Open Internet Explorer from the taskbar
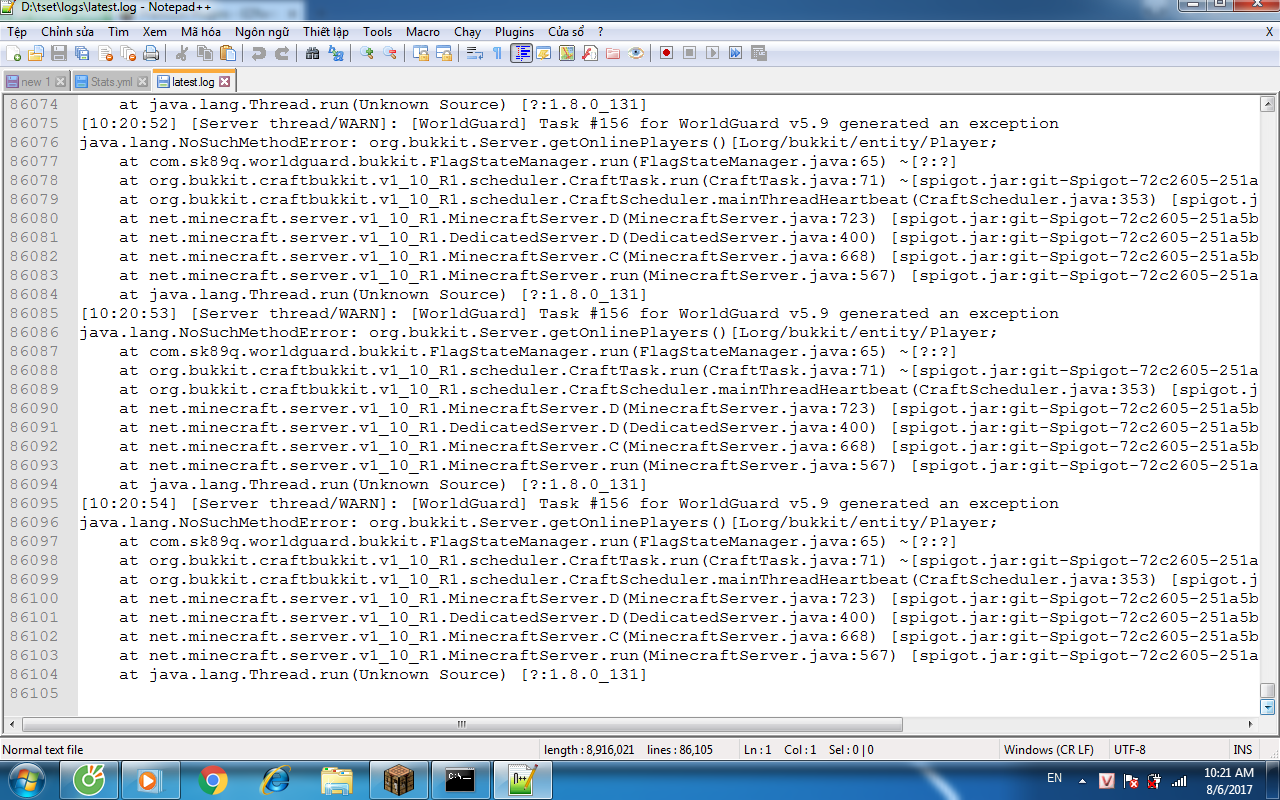1280x800 pixels. point(275,779)
